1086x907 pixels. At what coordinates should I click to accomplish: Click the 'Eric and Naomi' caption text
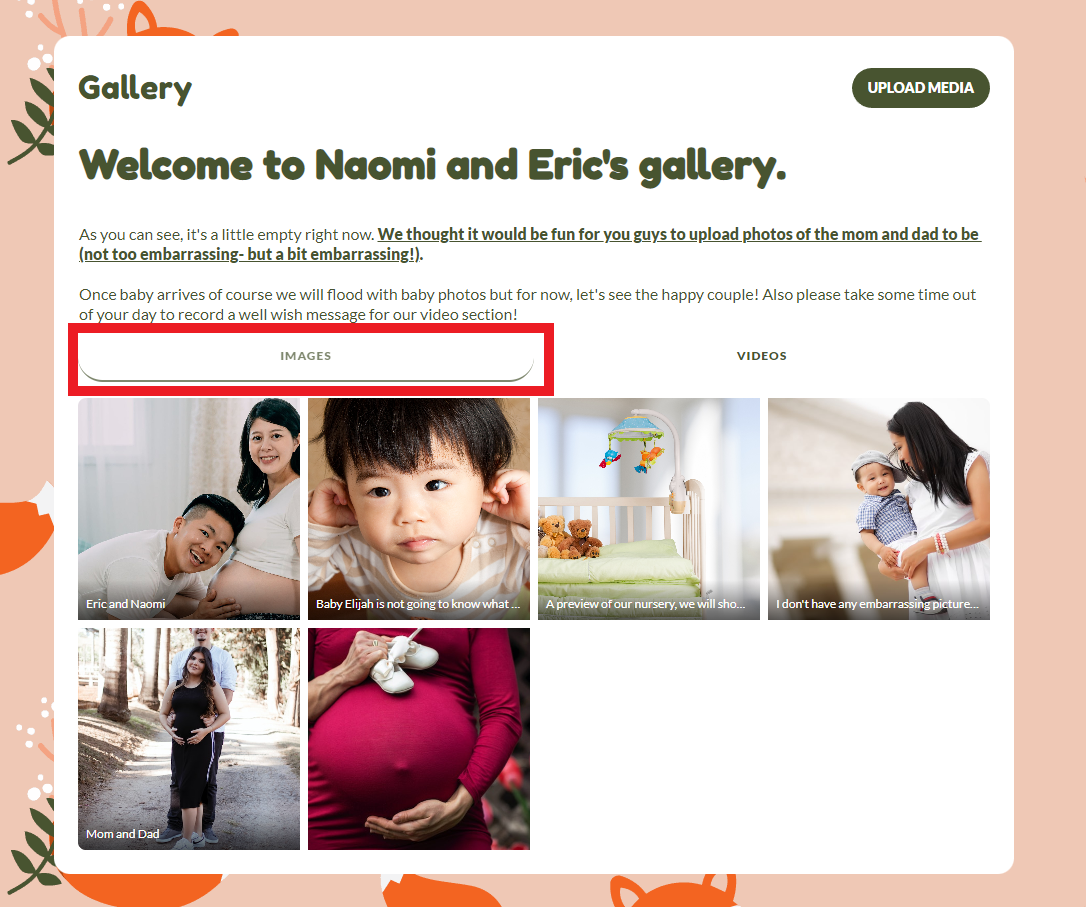125,604
